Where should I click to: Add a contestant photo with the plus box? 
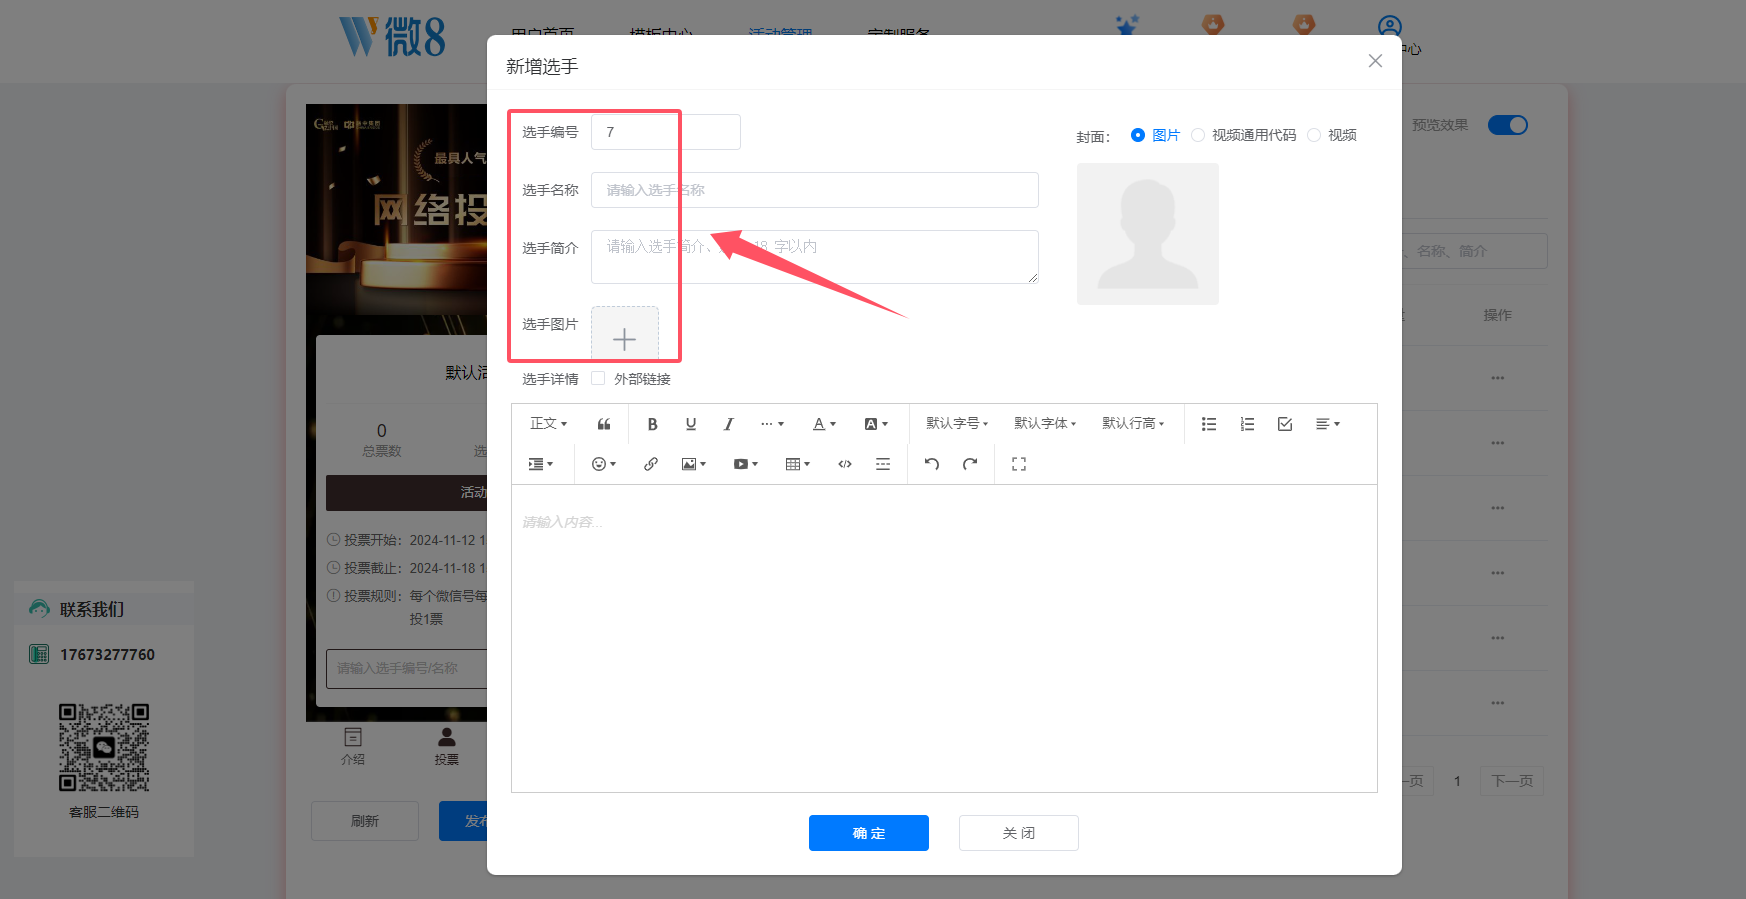tap(624, 334)
